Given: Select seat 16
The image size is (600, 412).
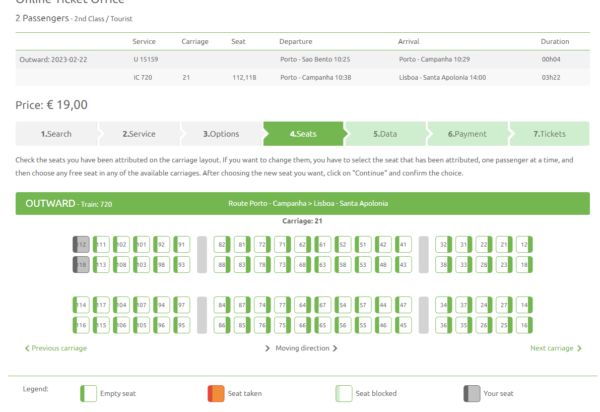Looking at the screenshot, I should pyautogui.click(x=524, y=325).
